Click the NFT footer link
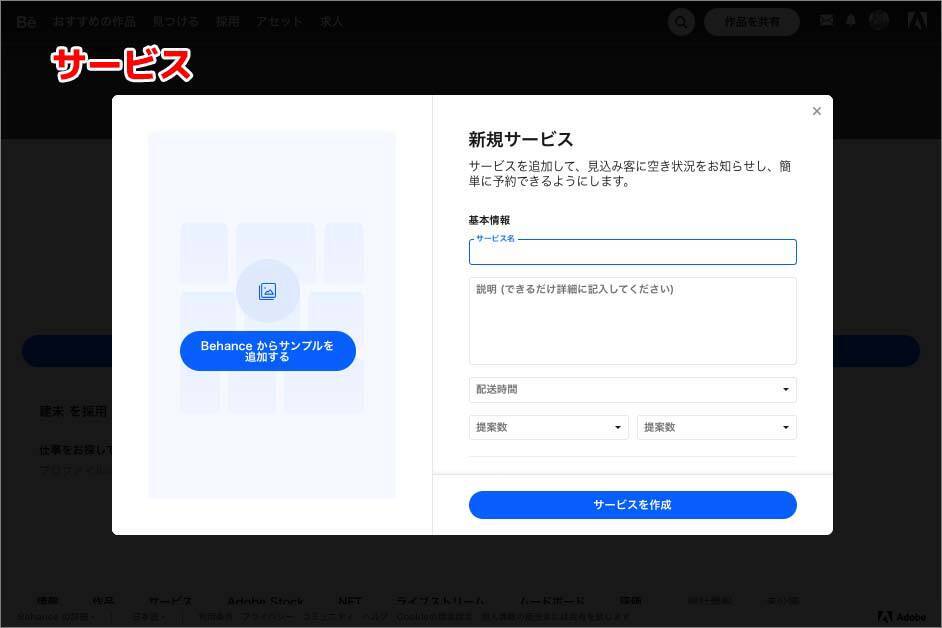The height and width of the screenshot is (628, 942). tap(350, 601)
